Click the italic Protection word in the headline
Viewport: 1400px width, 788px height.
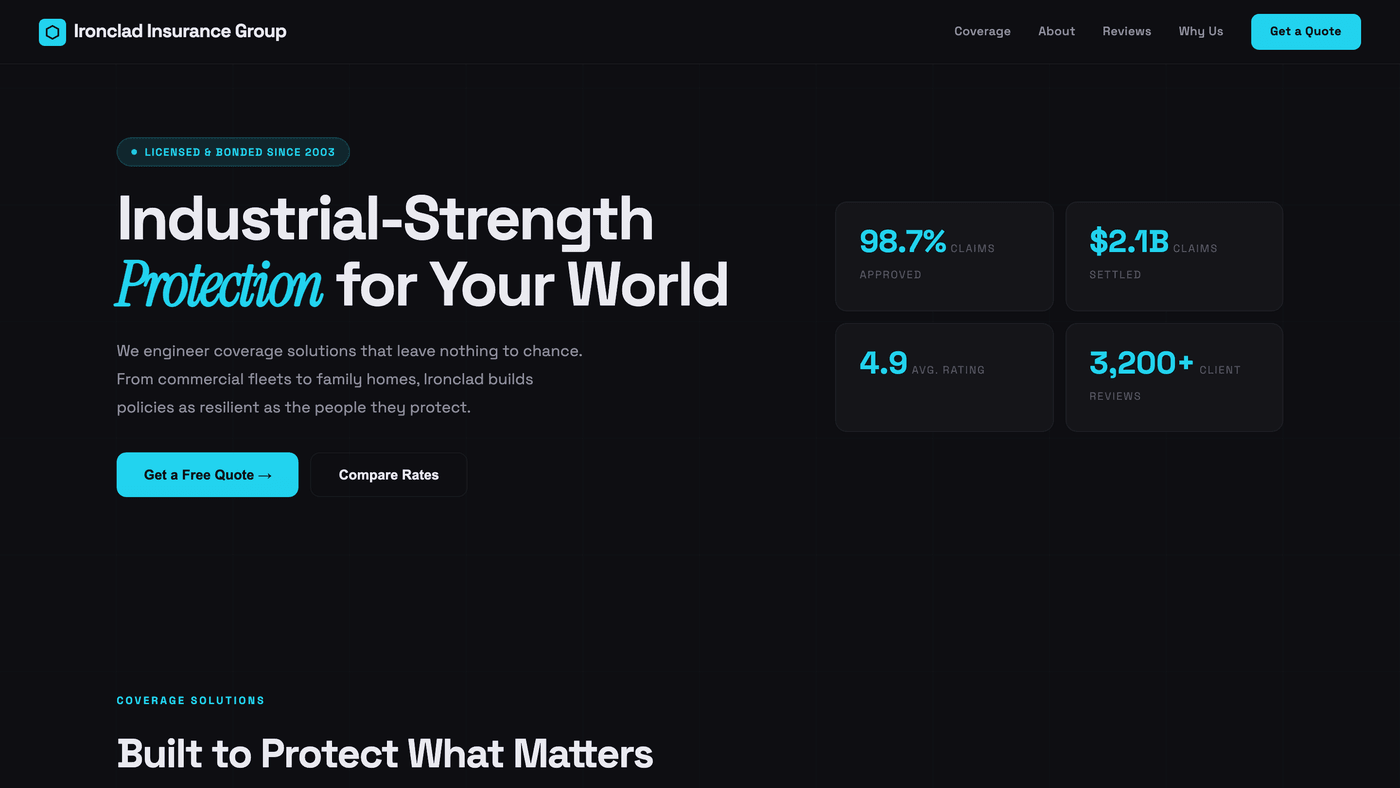coord(220,286)
